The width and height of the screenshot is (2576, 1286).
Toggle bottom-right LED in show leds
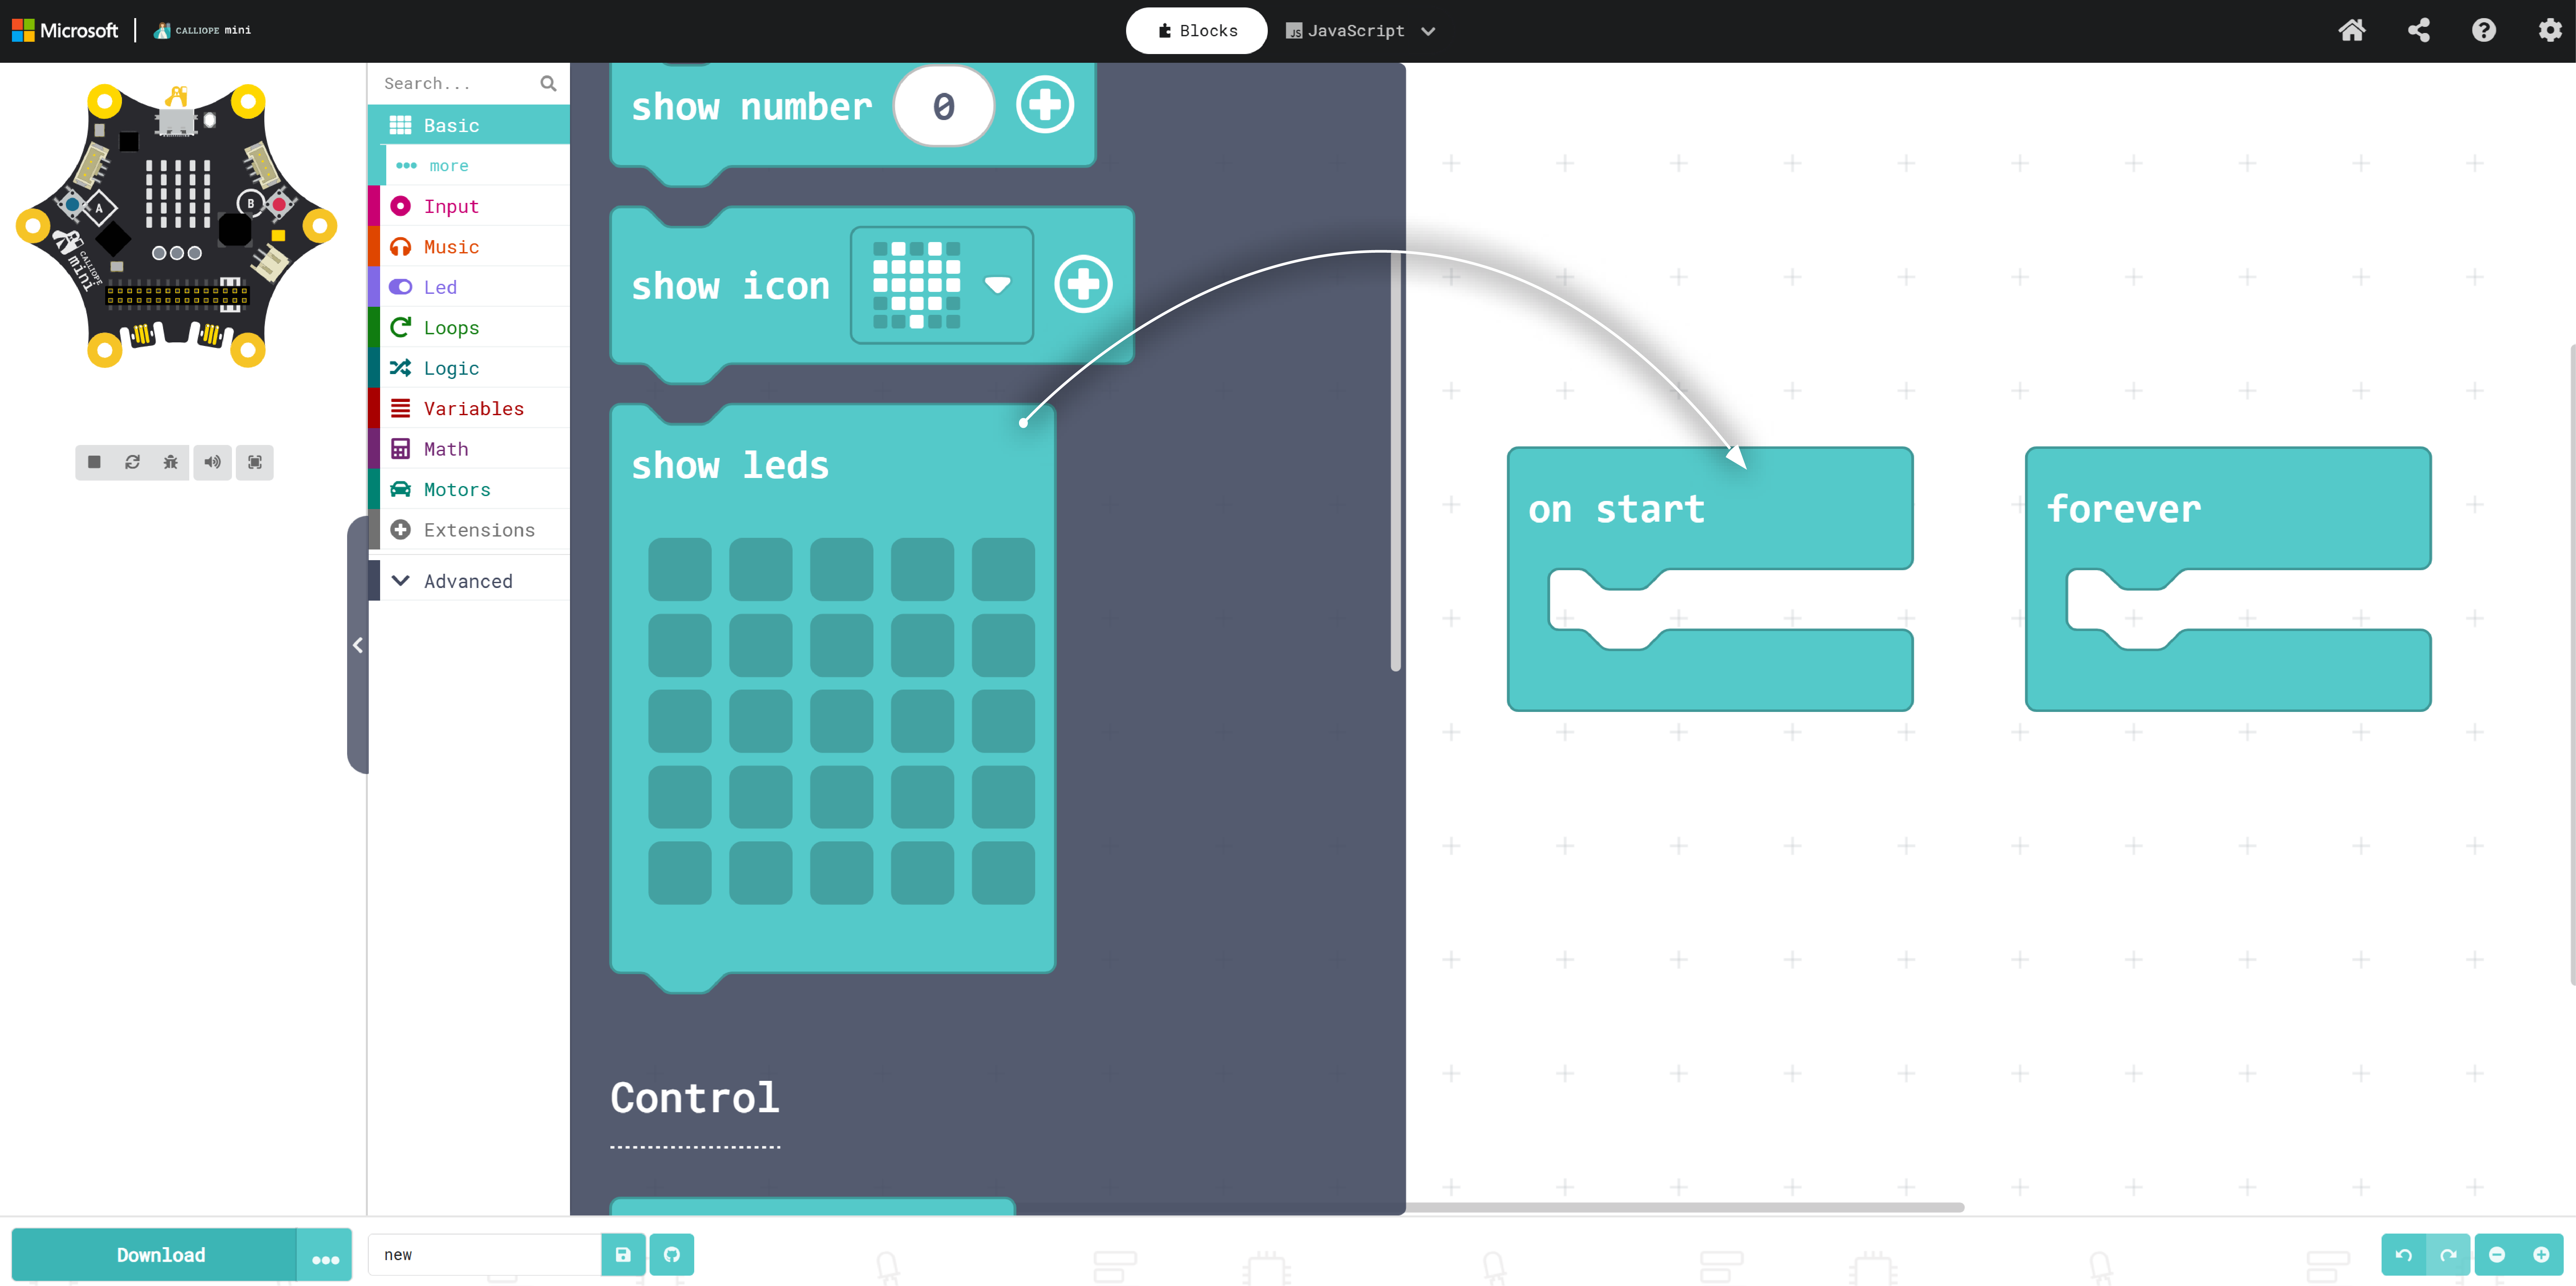pos(1003,873)
